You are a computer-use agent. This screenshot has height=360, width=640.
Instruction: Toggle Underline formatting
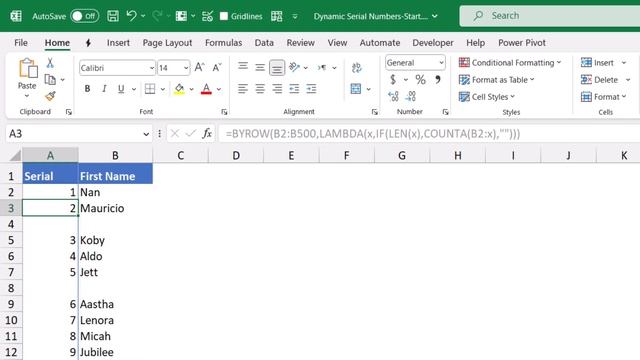pos(121,89)
